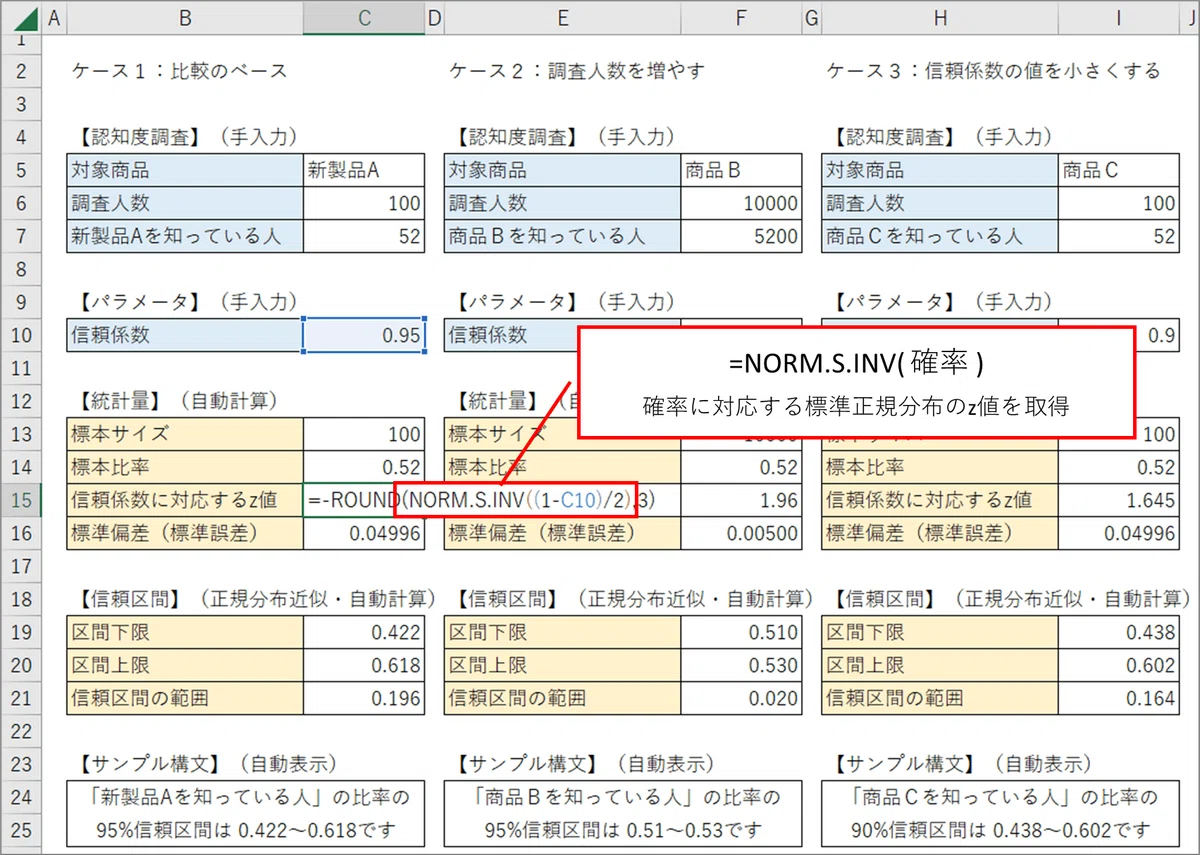Select row 21 header

[x=20, y=698]
